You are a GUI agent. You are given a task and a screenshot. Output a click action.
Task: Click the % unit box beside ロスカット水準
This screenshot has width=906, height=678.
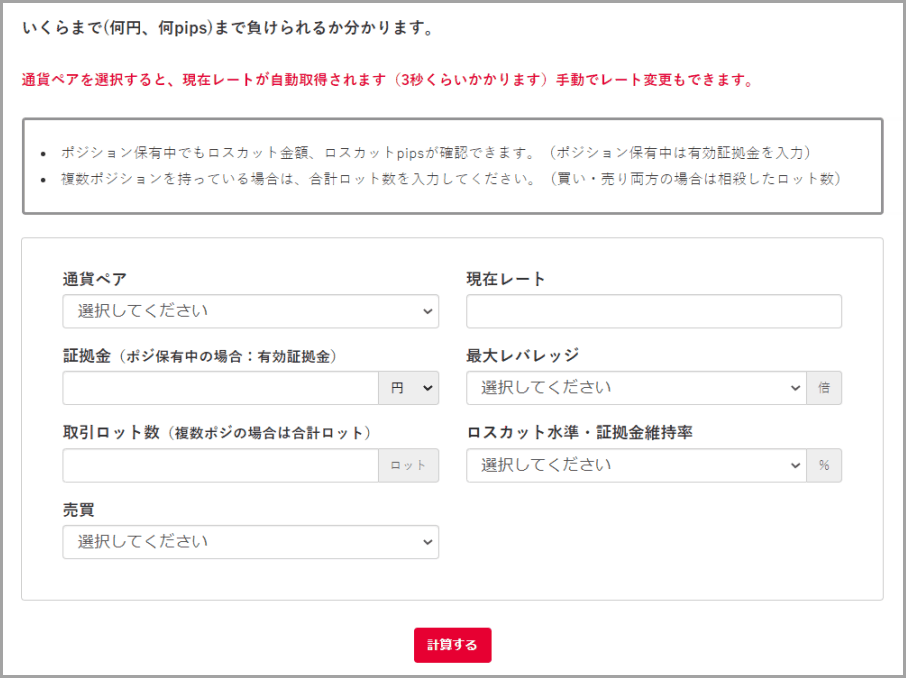(x=824, y=465)
